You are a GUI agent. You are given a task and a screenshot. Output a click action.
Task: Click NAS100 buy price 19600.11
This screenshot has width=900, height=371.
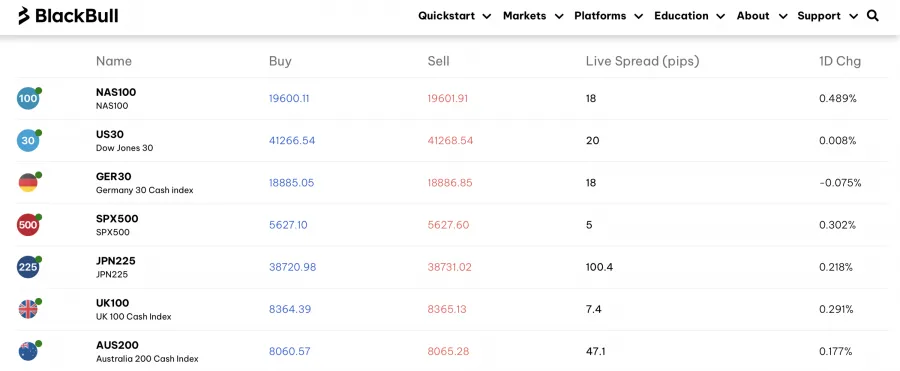point(289,98)
